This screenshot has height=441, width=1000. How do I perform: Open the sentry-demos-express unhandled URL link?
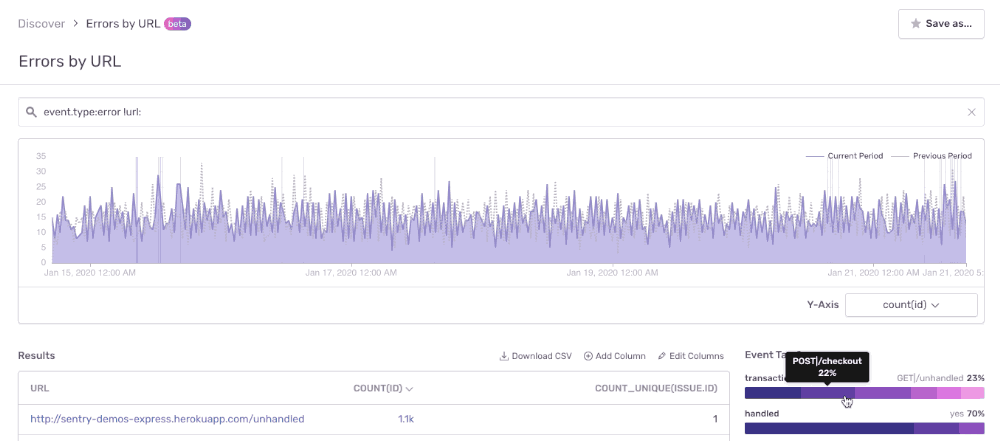pyautogui.click(x=167, y=419)
